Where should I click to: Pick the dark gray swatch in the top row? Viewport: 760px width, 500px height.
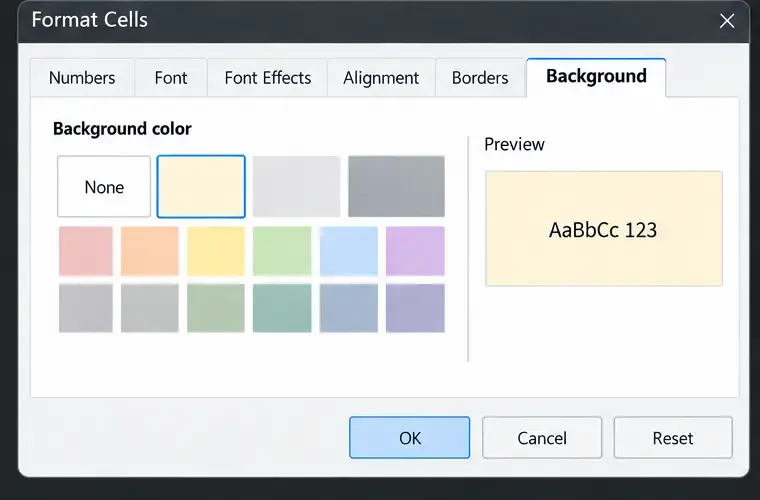[x=396, y=187]
